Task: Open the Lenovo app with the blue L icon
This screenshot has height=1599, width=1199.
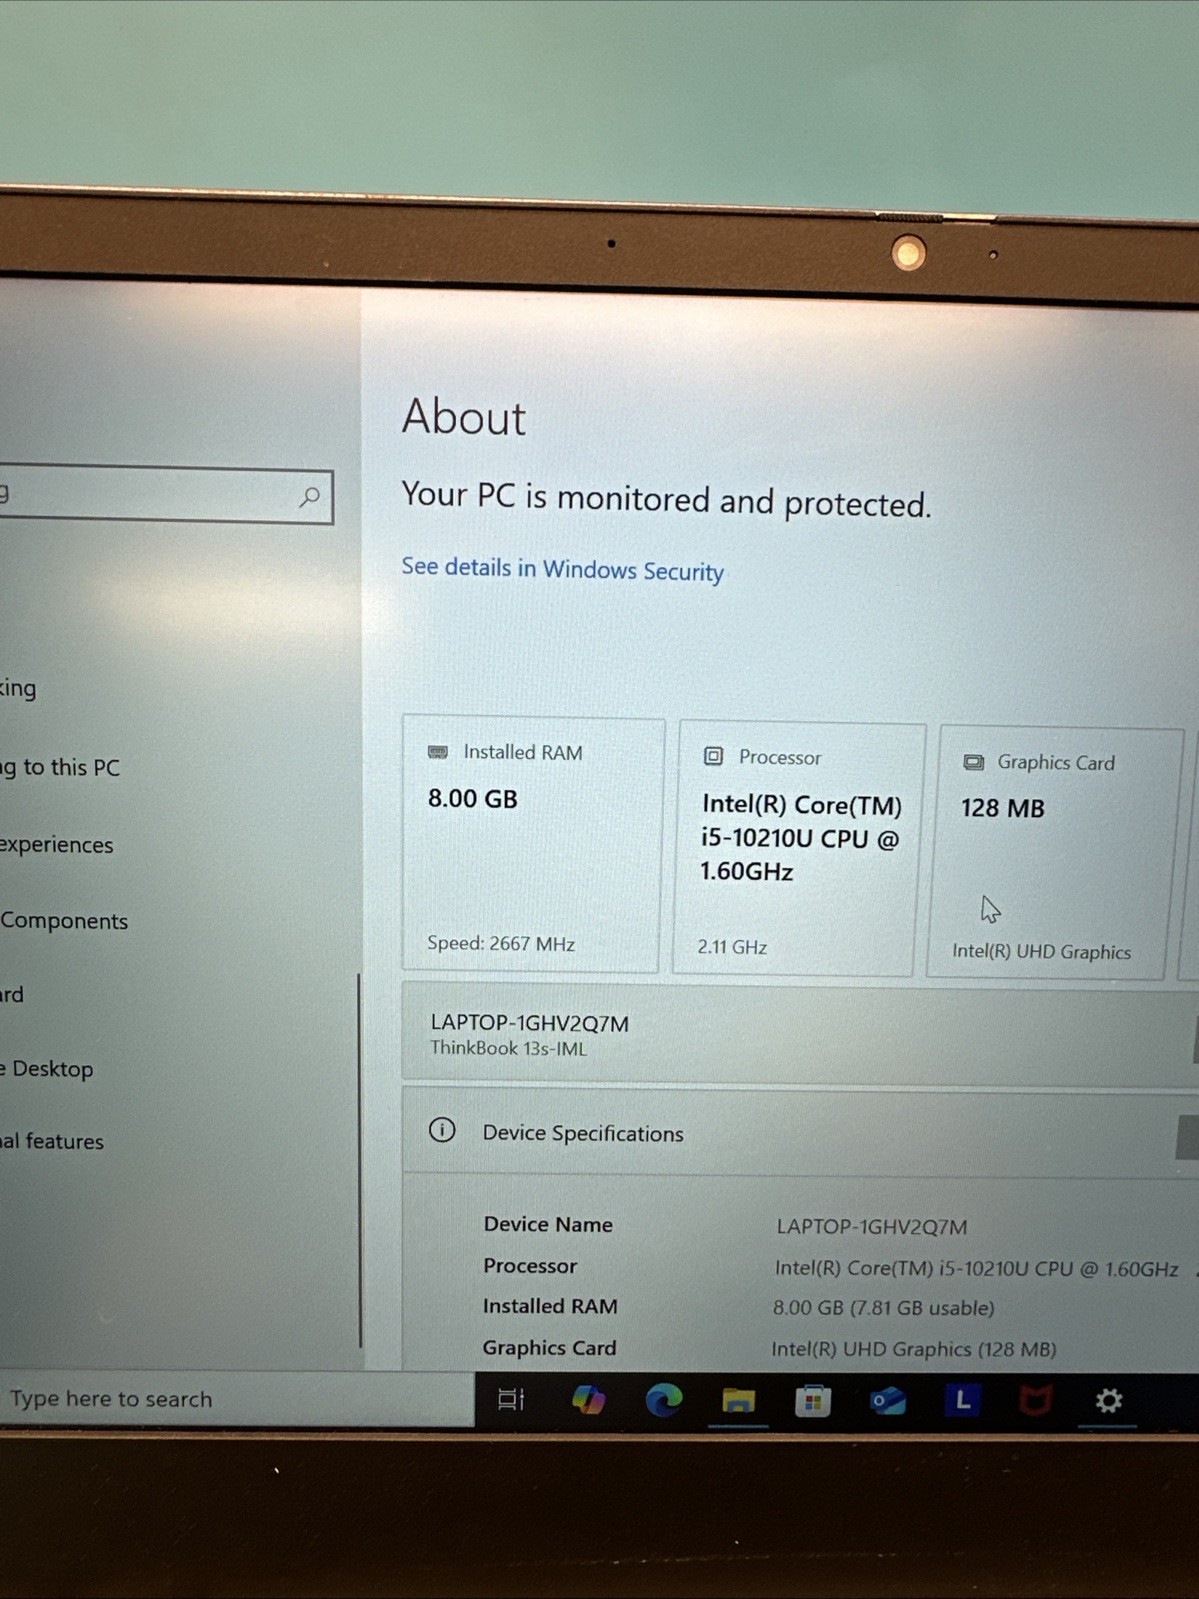Action: (962, 1400)
